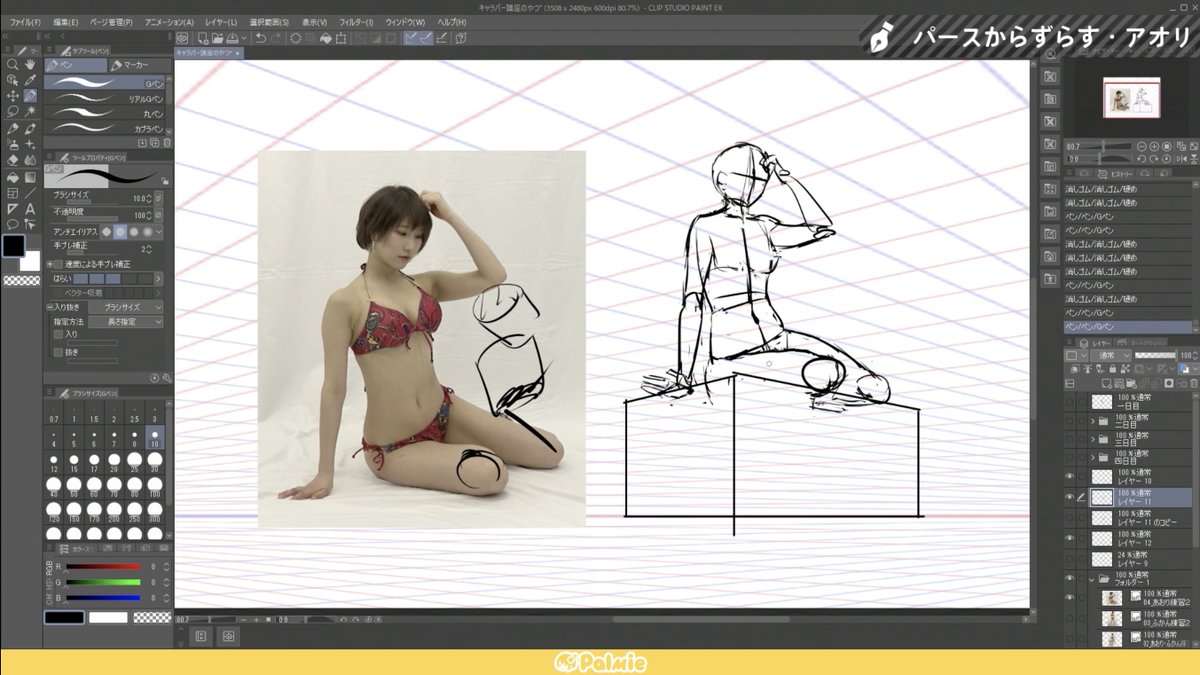Switch to the マーカー sub tool group
This screenshot has width=1200, height=675.
139,64
